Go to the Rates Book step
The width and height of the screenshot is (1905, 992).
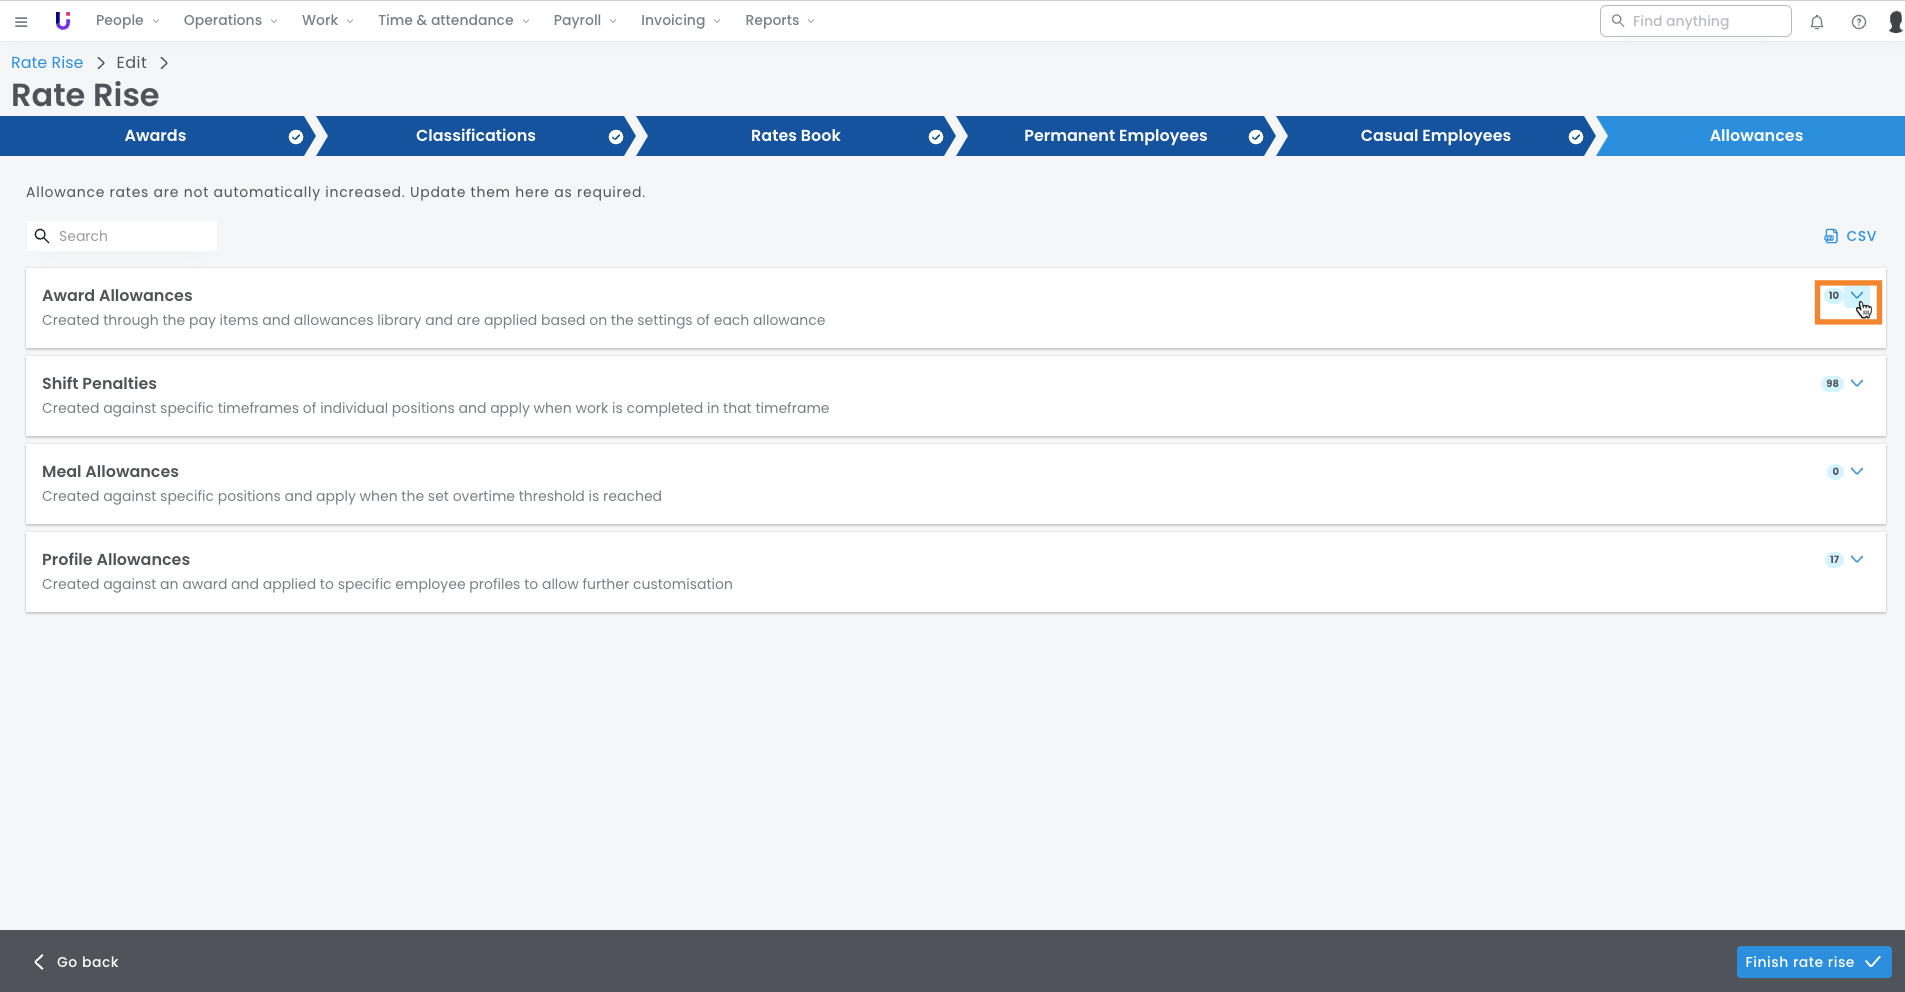click(795, 136)
